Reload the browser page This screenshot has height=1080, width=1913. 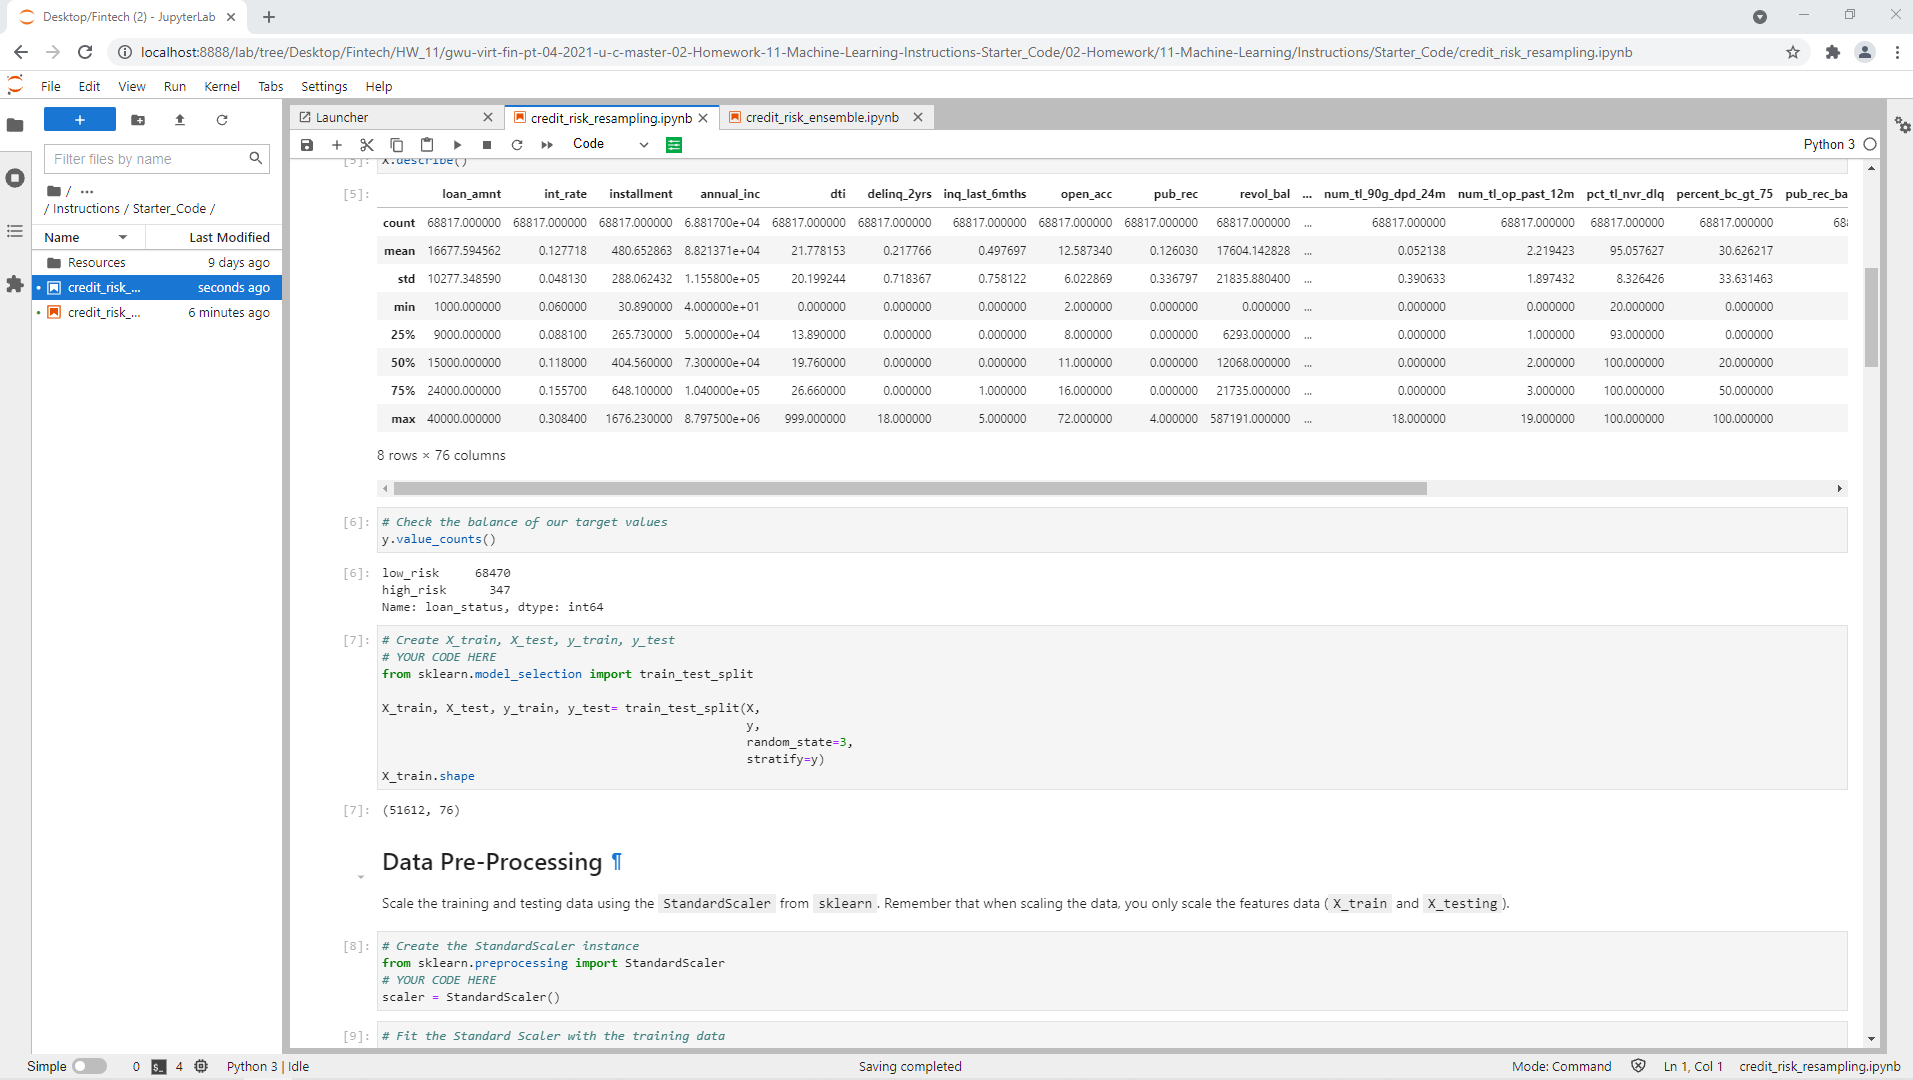point(85,52)
